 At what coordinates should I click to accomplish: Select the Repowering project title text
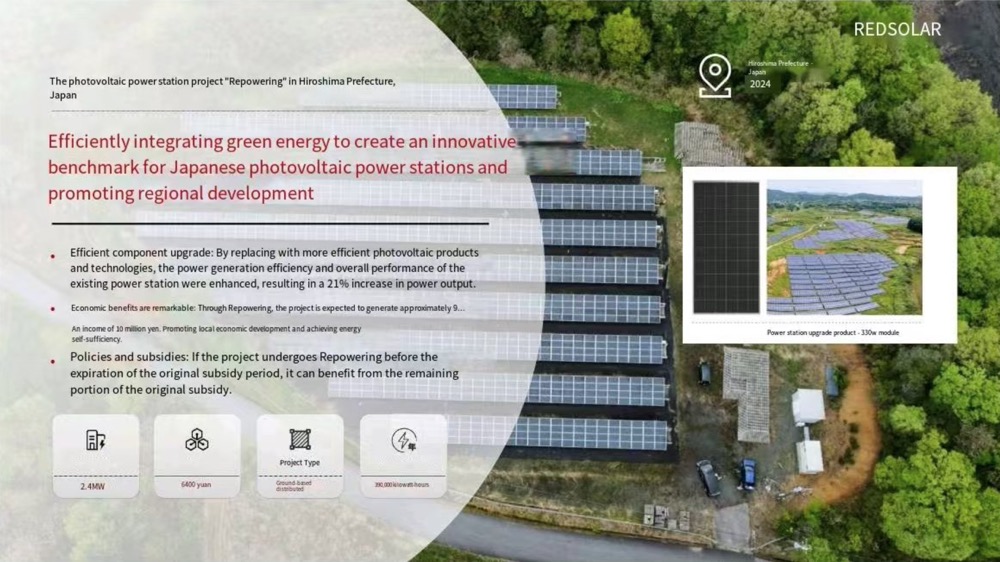pyautogui.click(x=222, y=87)
